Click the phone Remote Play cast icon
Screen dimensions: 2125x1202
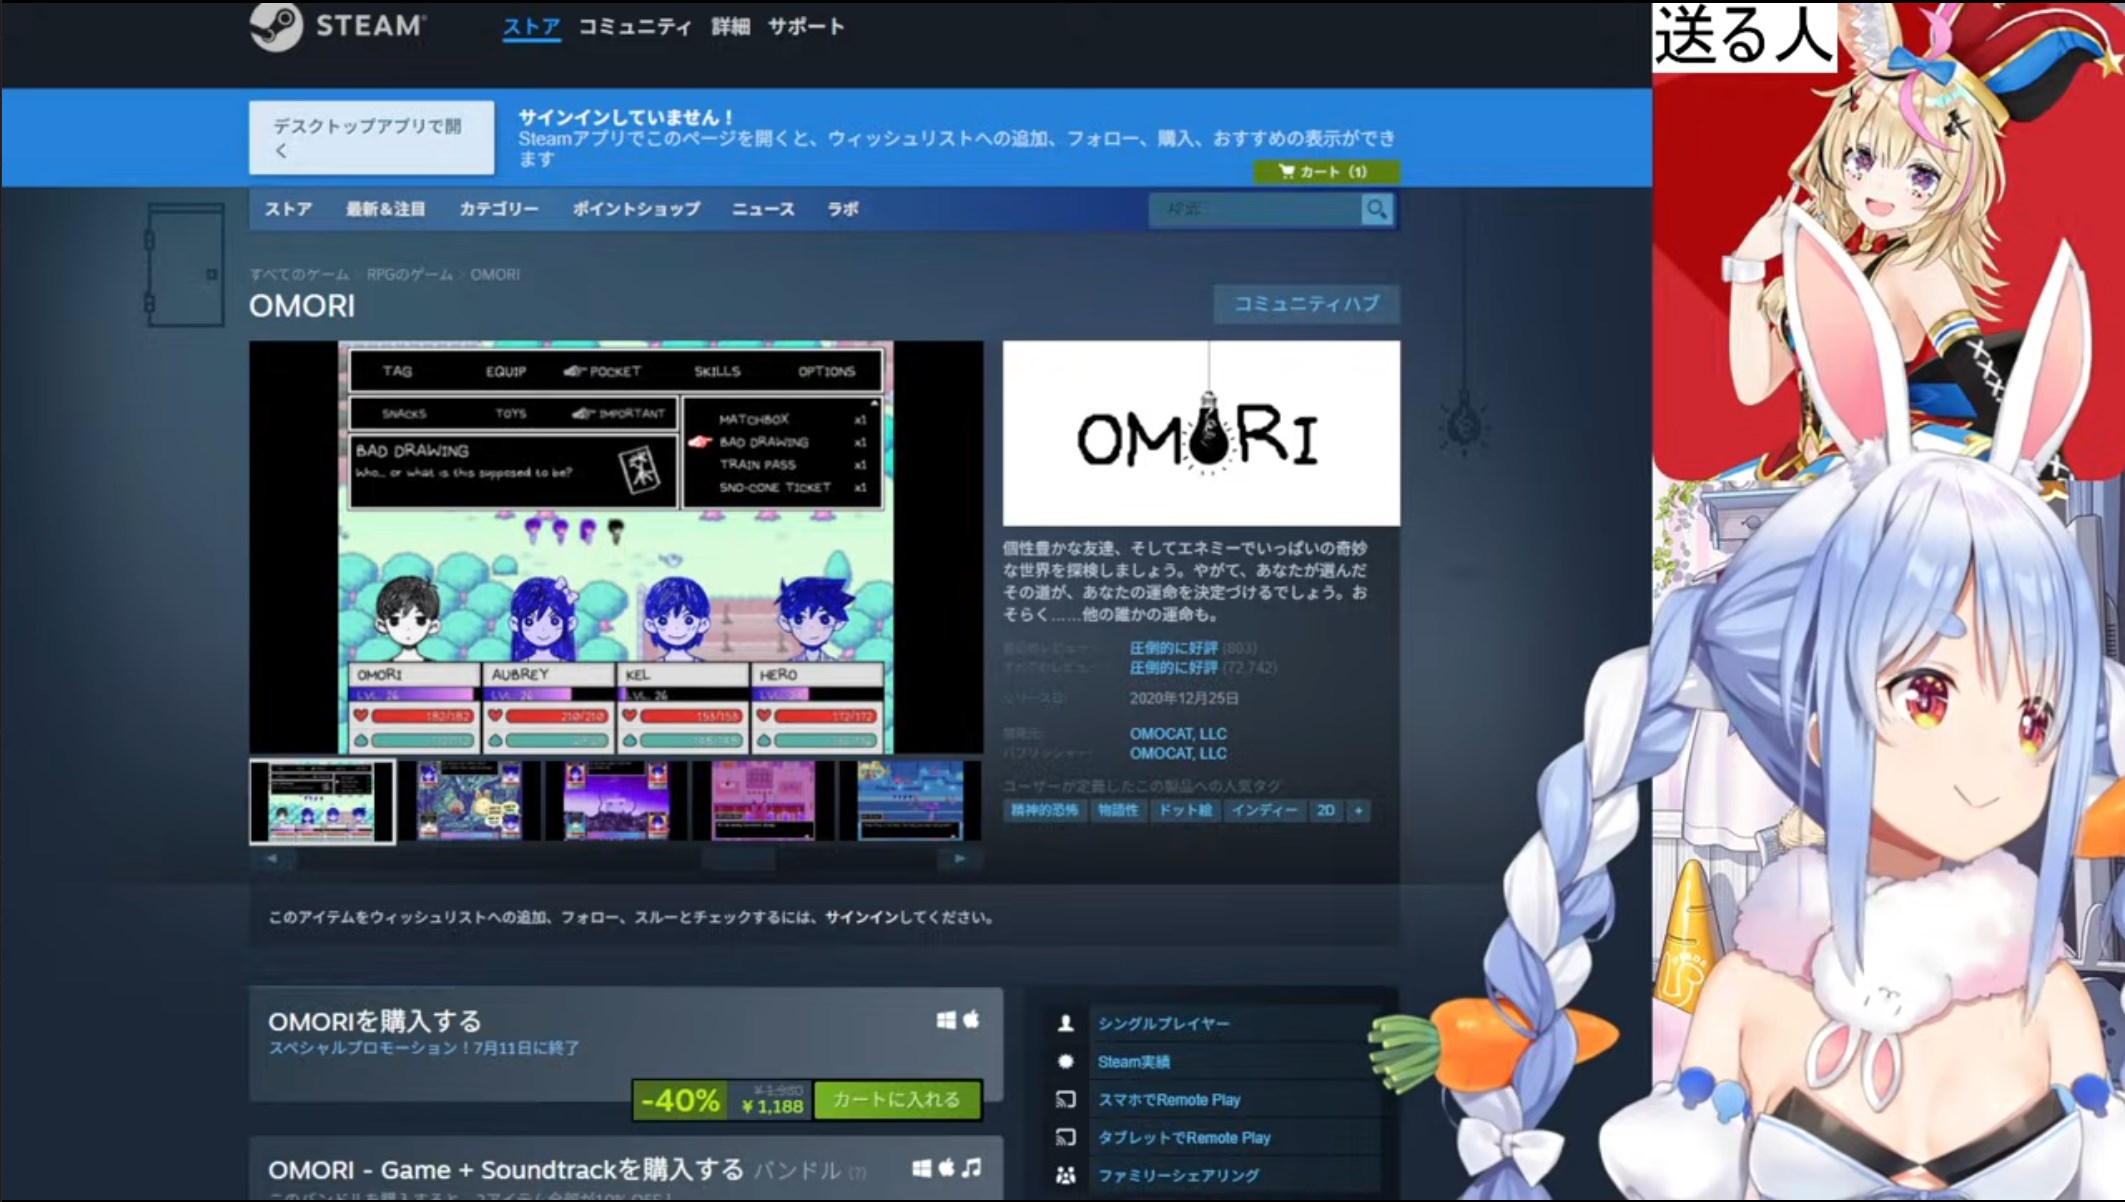coord(1066,1099)
